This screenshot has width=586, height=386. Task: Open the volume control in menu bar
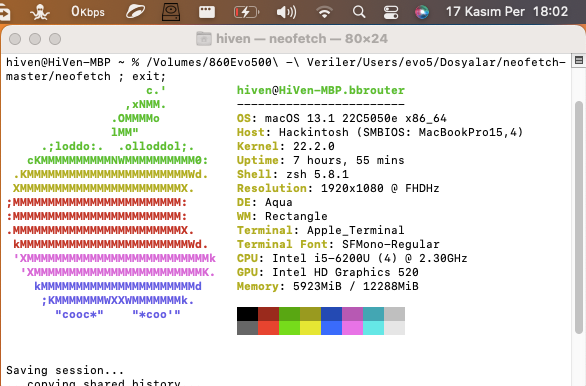click(x=286, y=12)
